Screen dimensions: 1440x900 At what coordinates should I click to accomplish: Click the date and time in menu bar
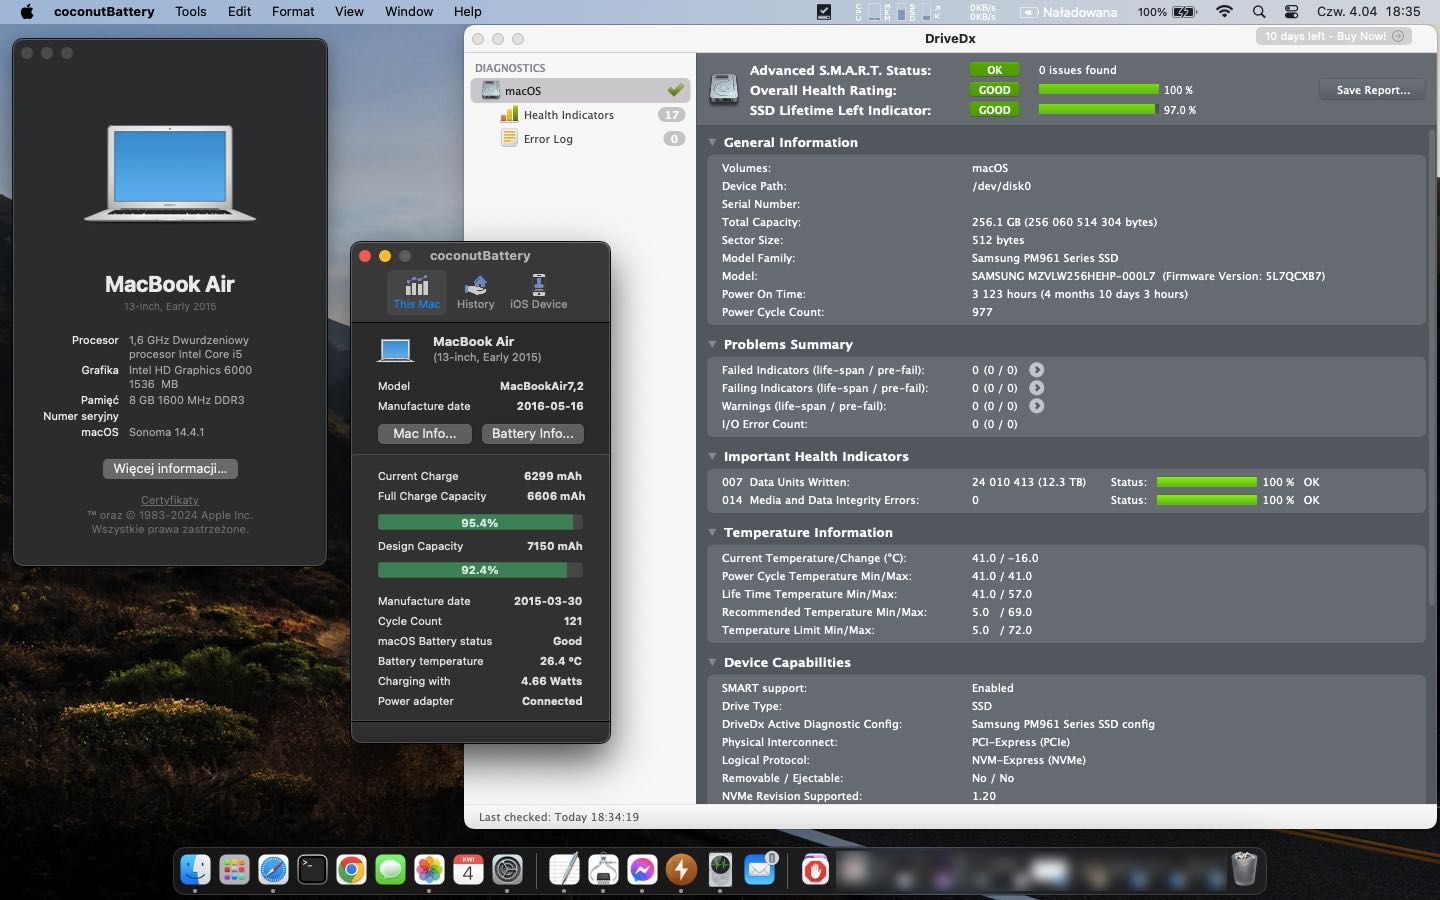1369,12
